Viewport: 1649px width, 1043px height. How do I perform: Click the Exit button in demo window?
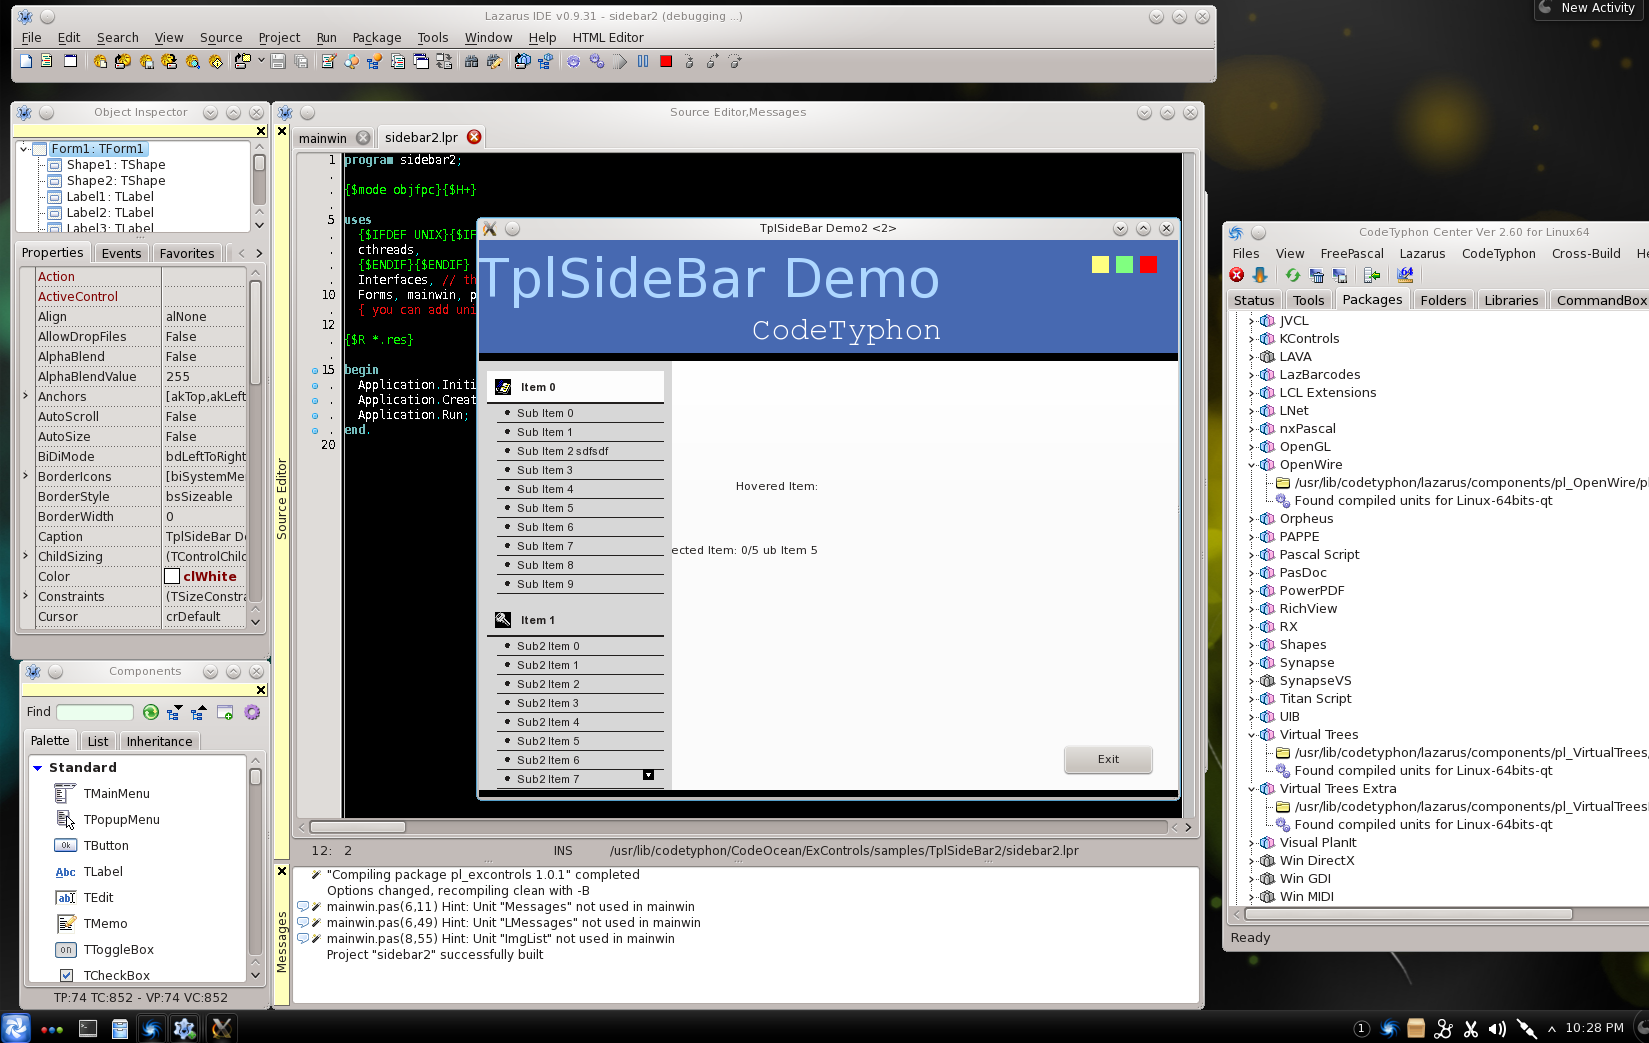1108,759
